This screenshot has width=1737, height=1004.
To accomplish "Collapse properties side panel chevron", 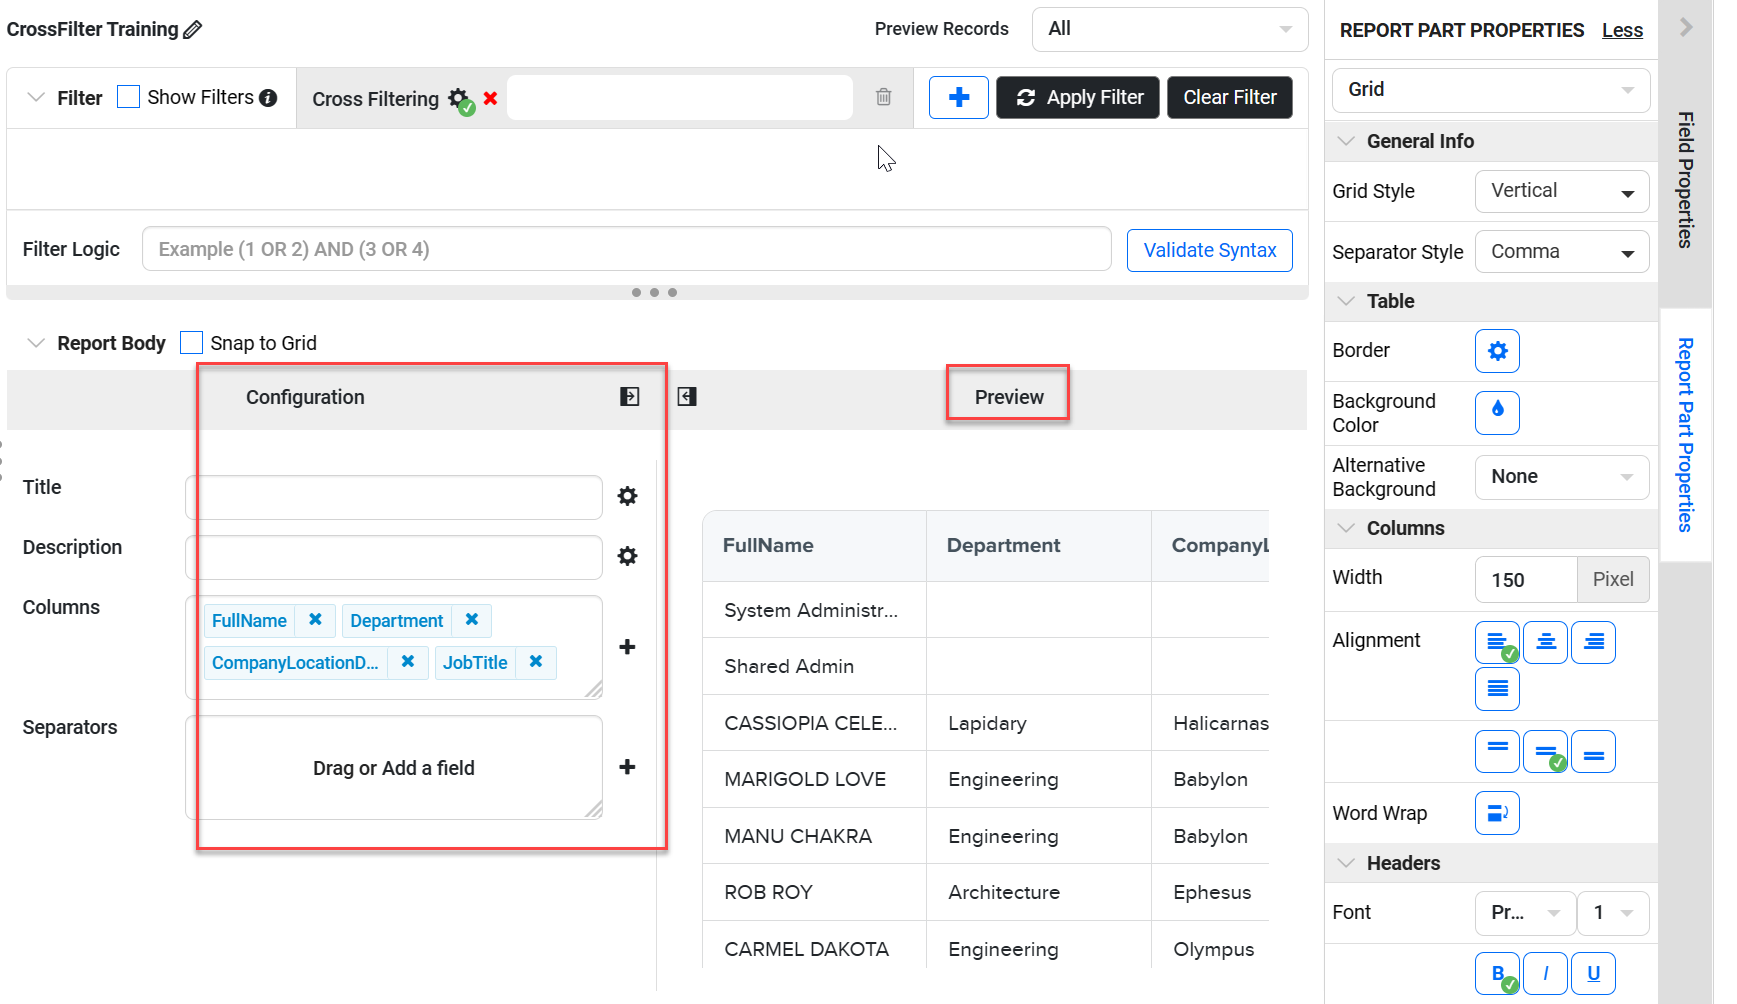I will [1686, 27].
